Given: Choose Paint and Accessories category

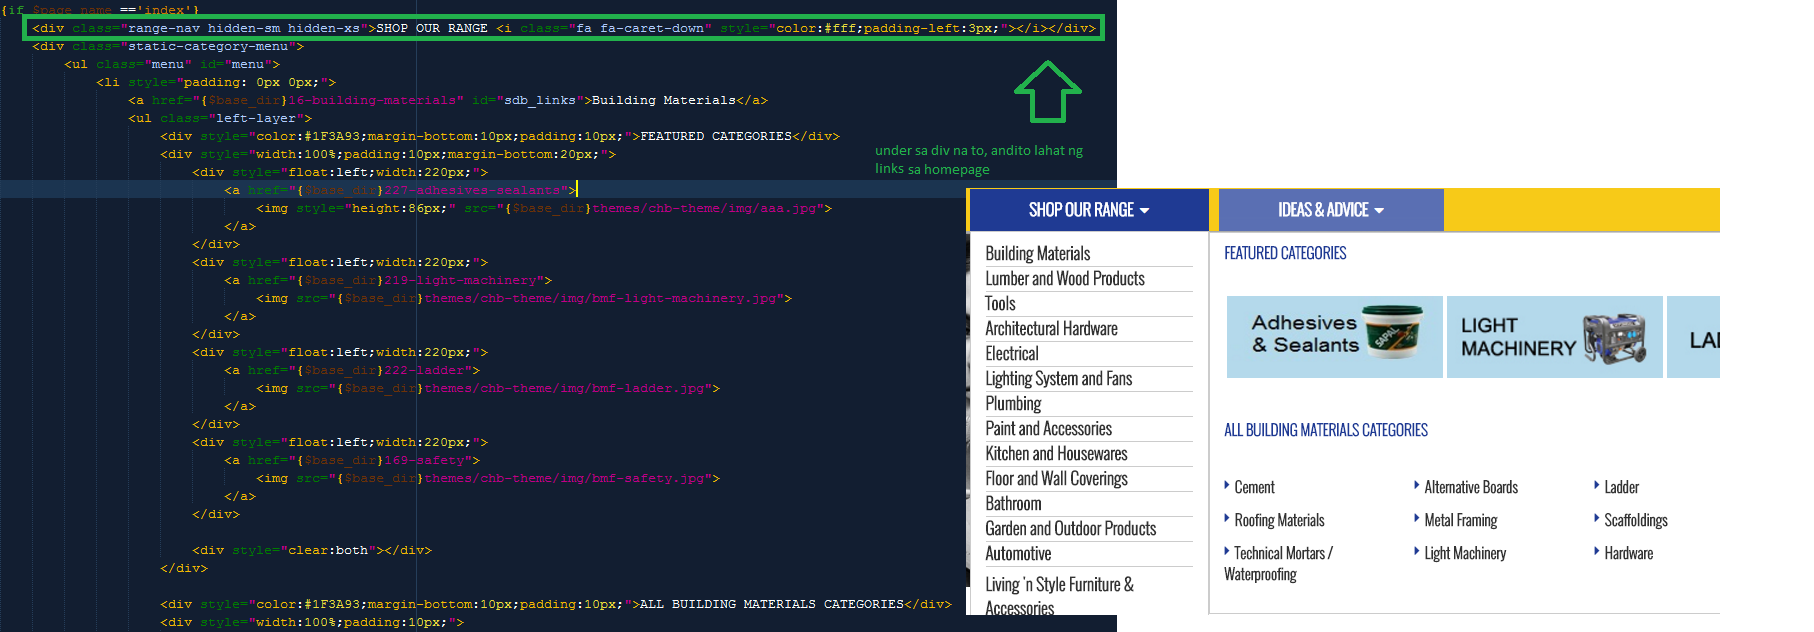Looking at the screenshot, I should 1048,429.
